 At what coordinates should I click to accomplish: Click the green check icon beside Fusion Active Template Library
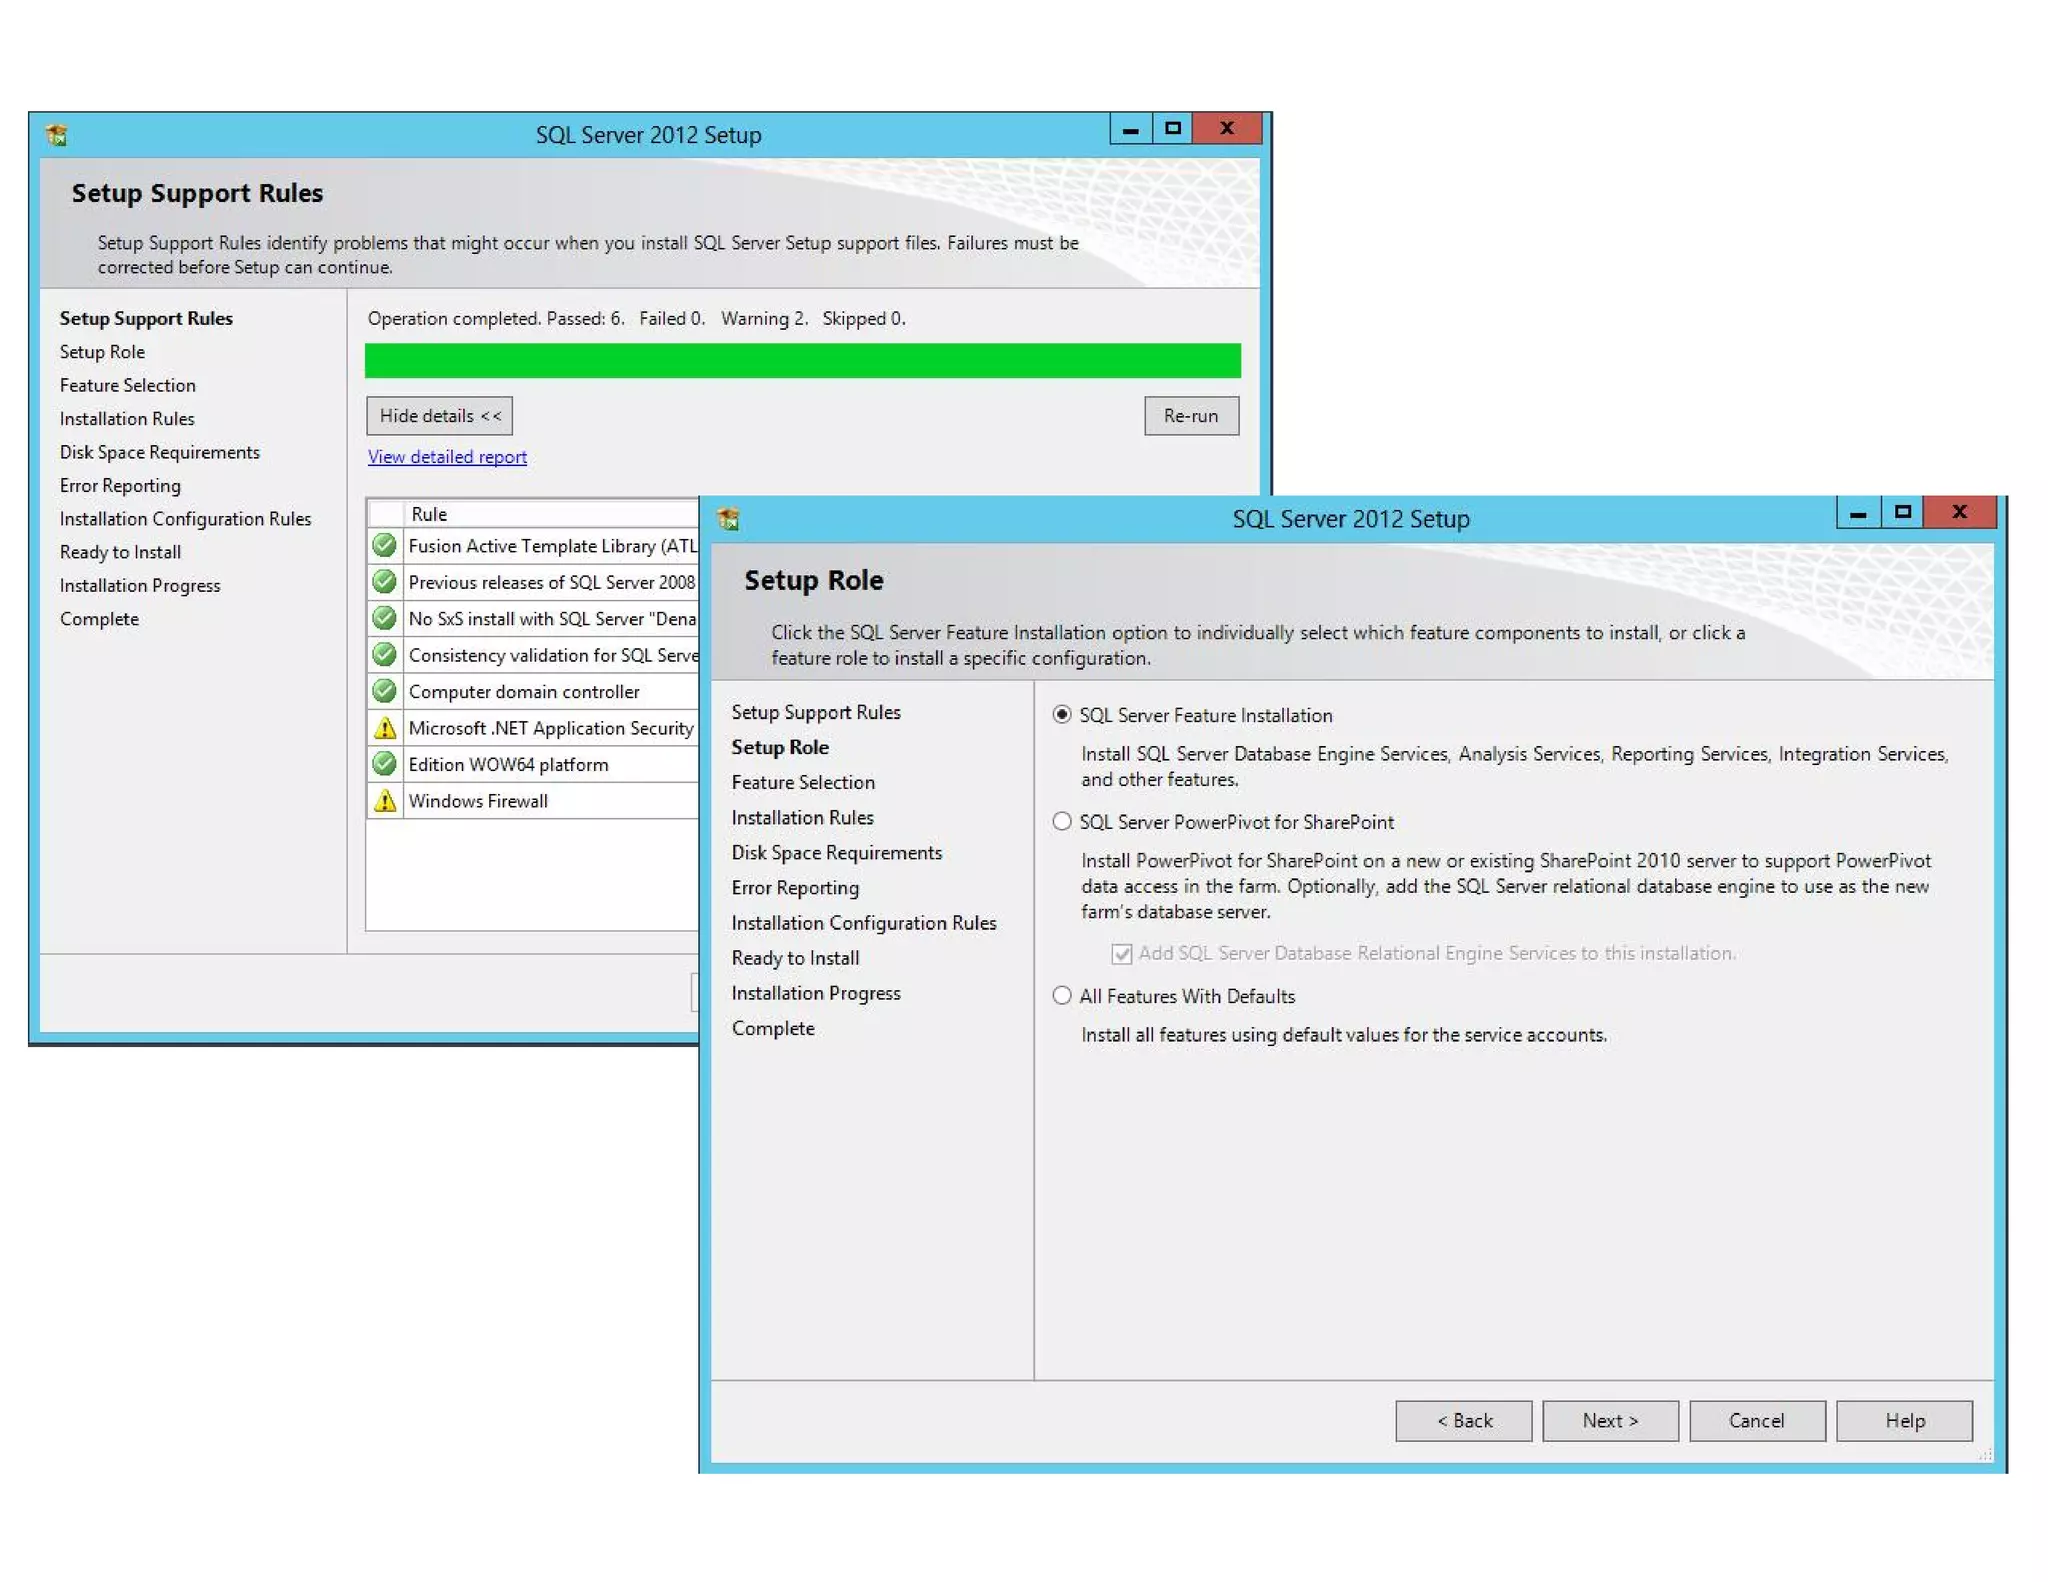384,546
